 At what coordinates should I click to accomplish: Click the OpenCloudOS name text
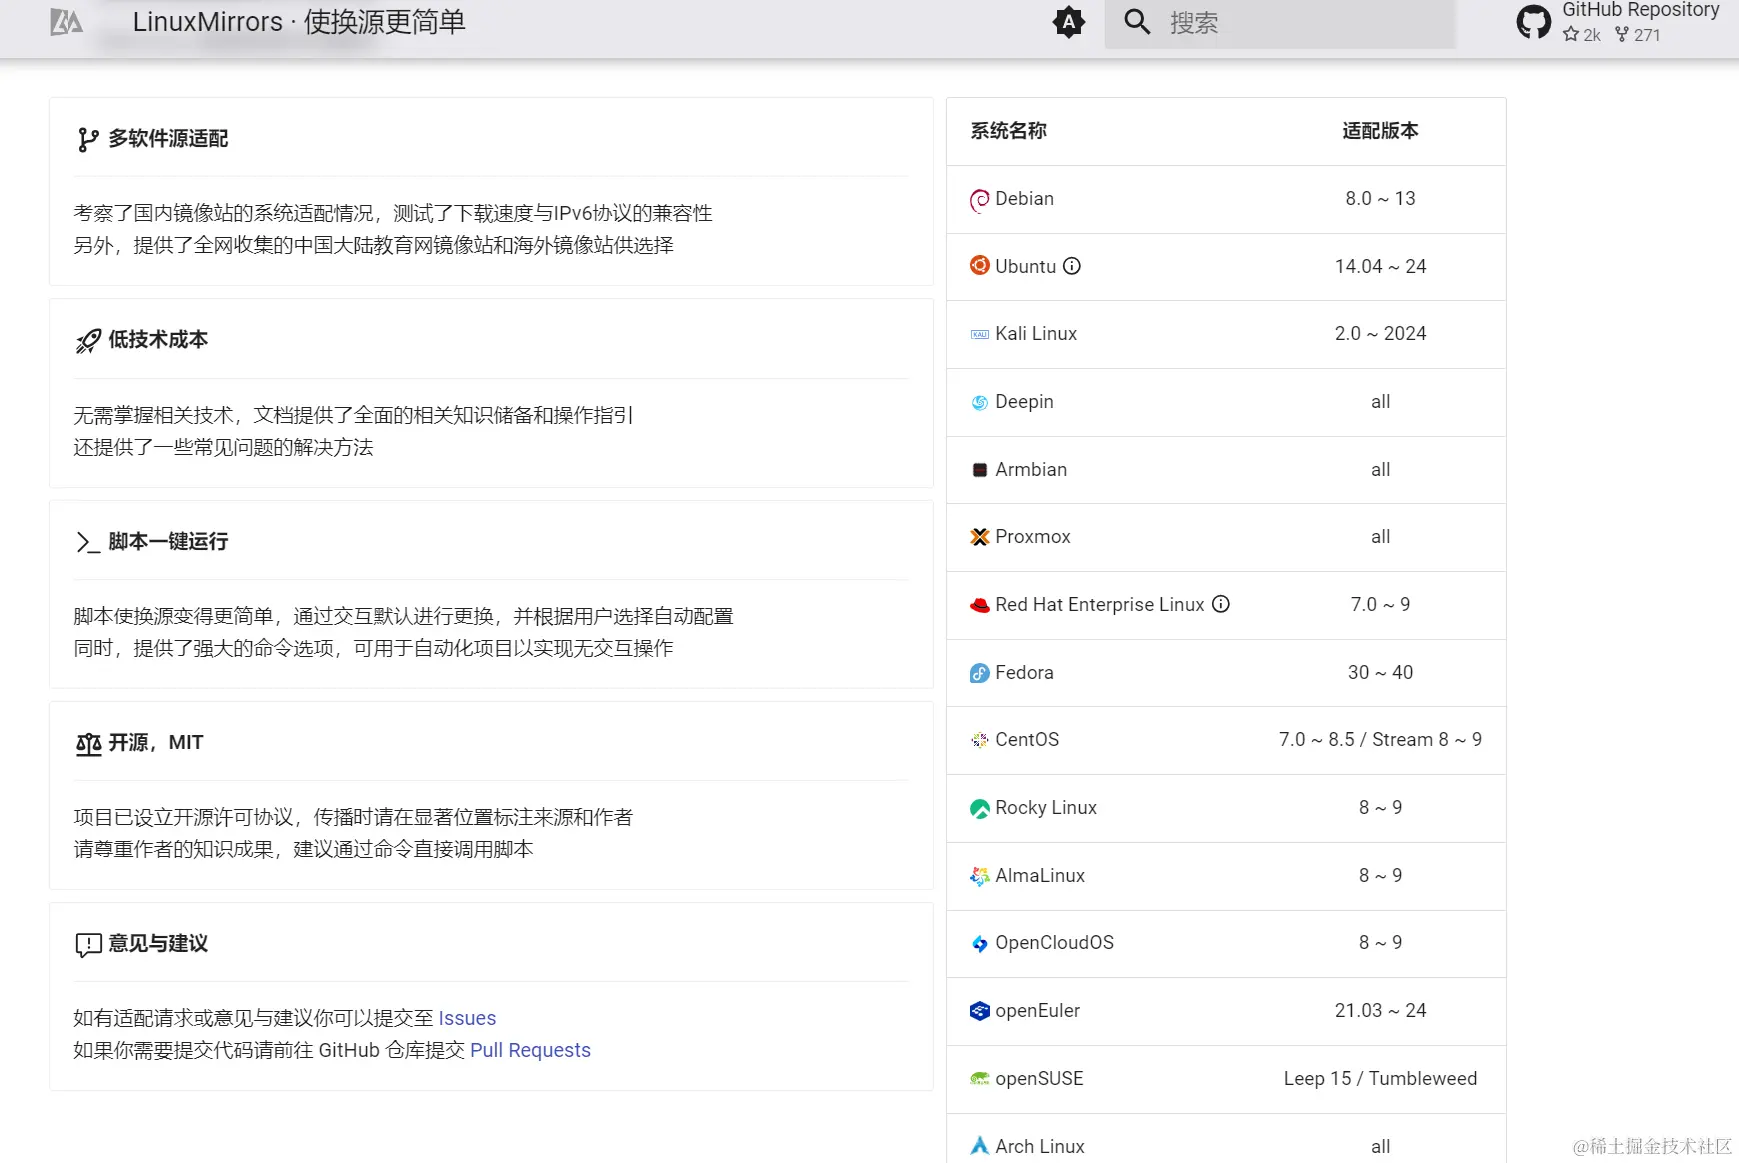[1054, 942]
